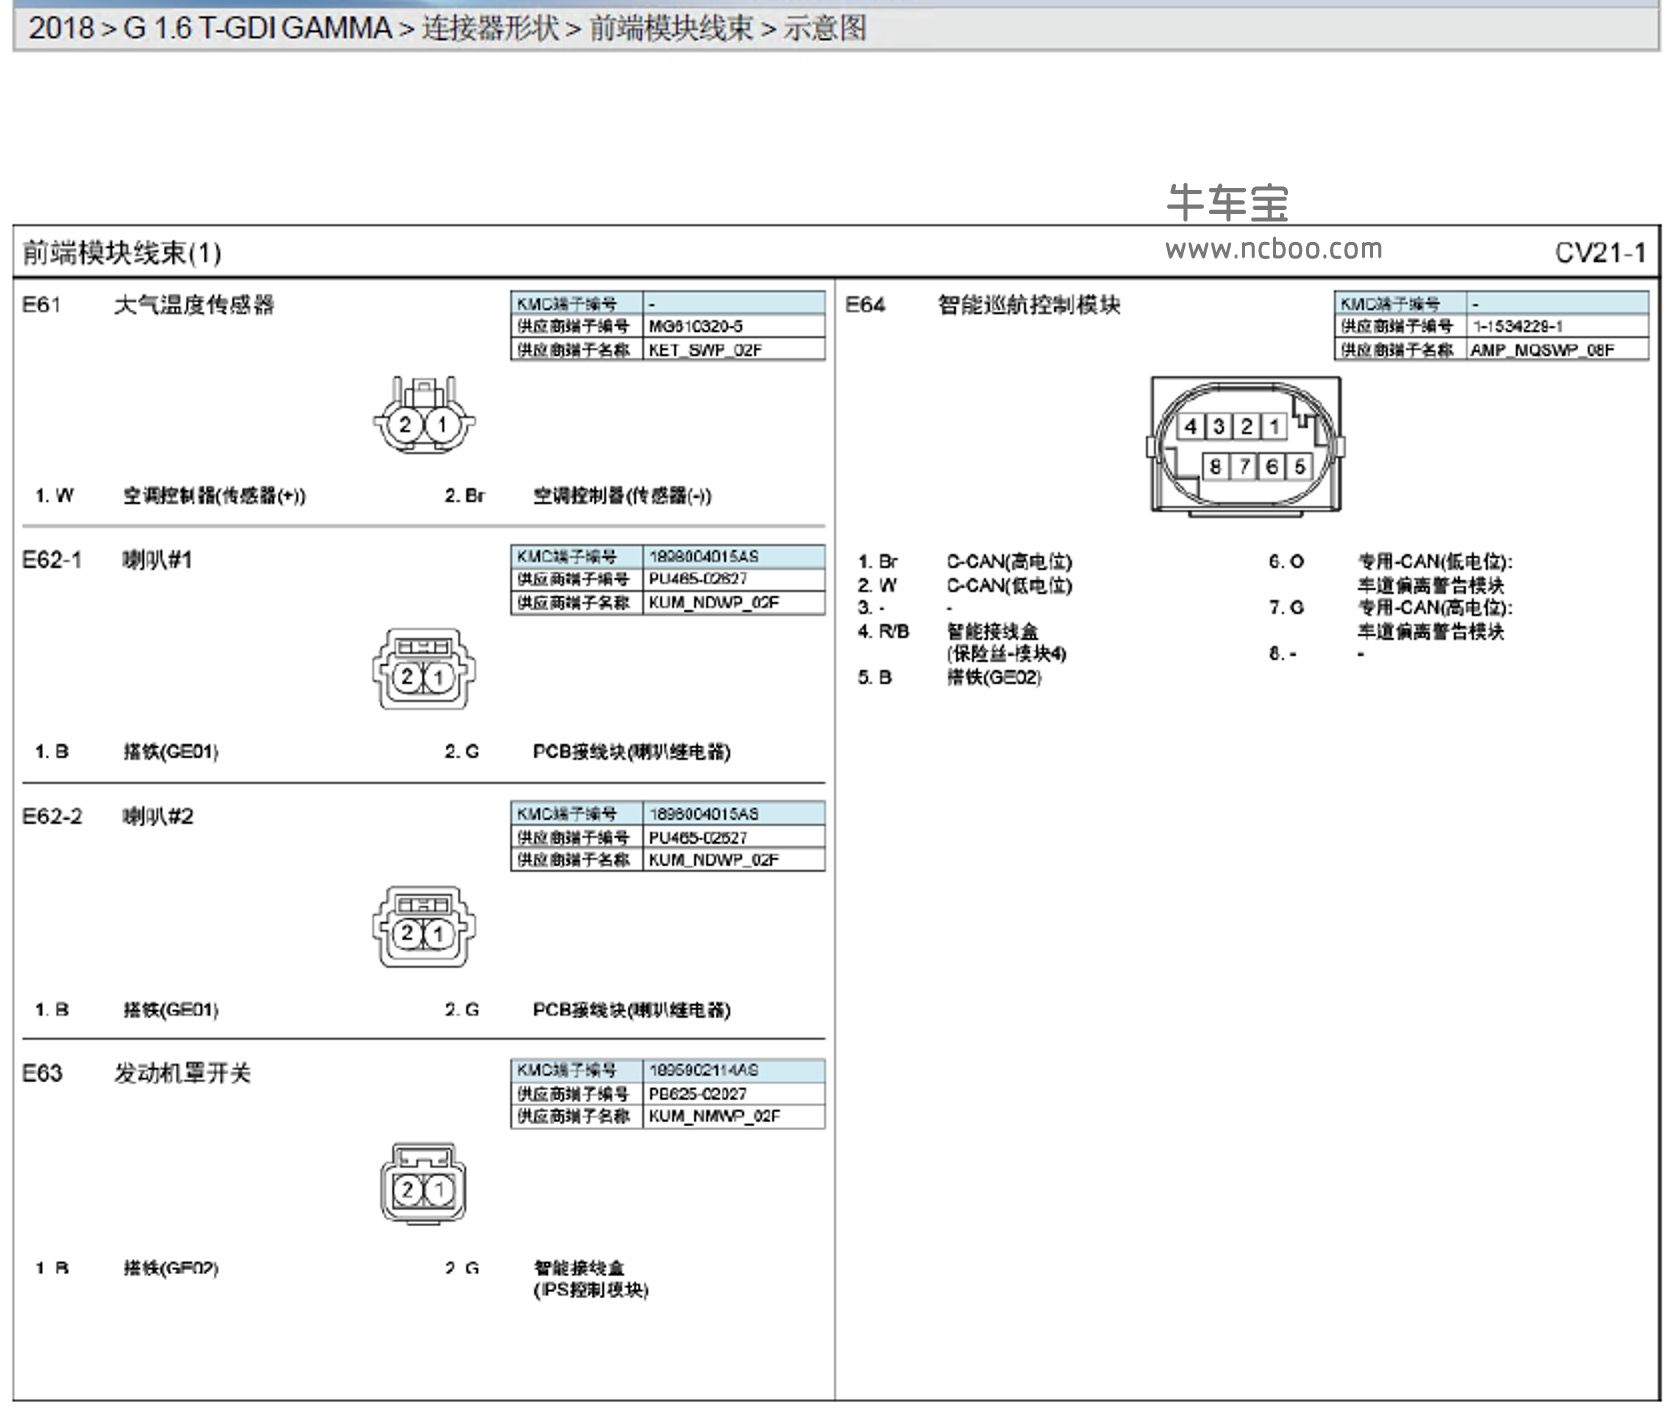Screen dimensions: 1680x1416
Task: Click E62-1 pin 1 搭铁(GE01)
Action: tap(126, 751)
